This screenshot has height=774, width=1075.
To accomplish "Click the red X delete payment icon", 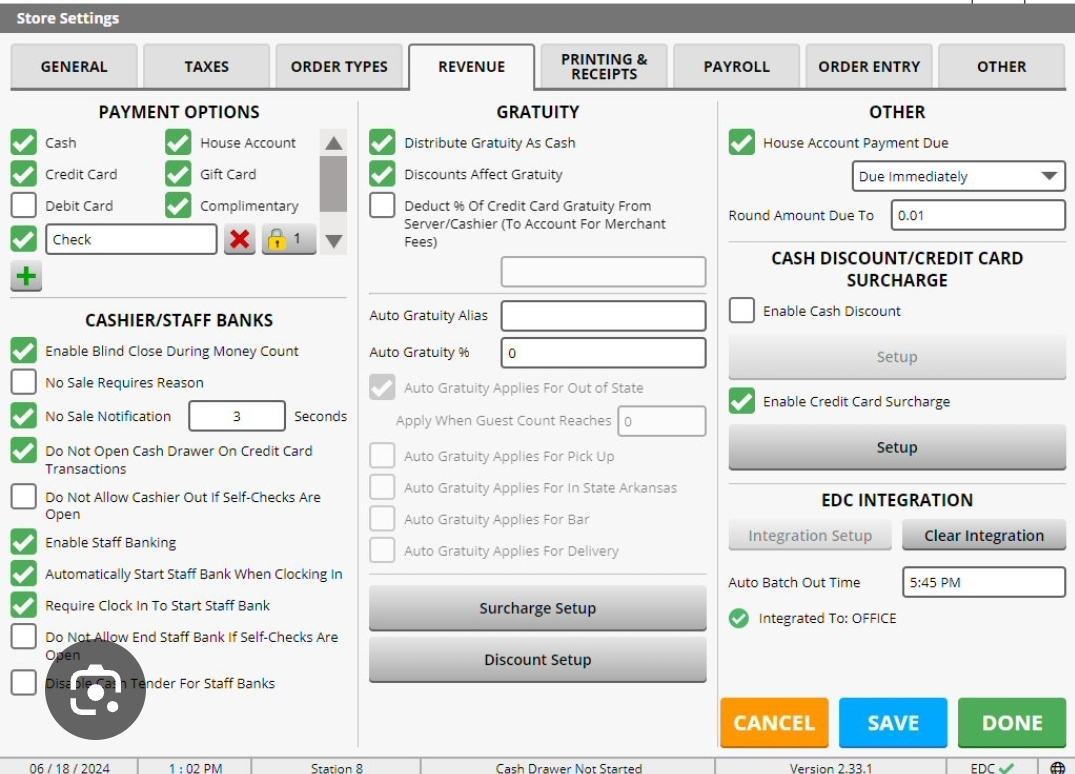I will tap(239, 240).
